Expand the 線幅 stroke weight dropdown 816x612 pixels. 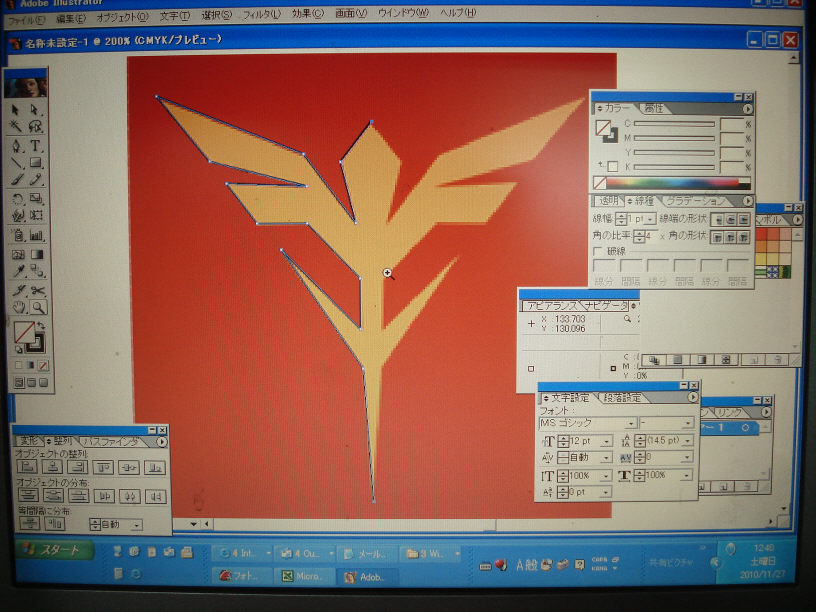click(x=650, y=218)
